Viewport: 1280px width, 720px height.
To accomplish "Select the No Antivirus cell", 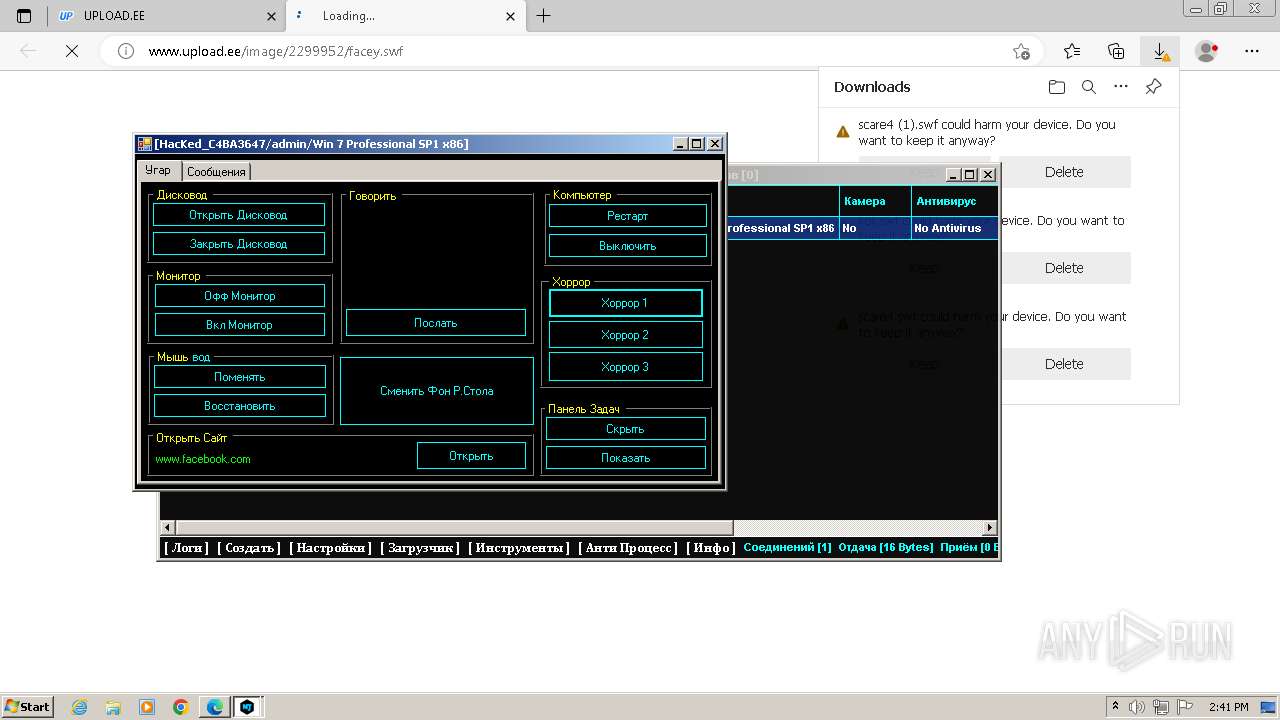I will tap(955, 228).
